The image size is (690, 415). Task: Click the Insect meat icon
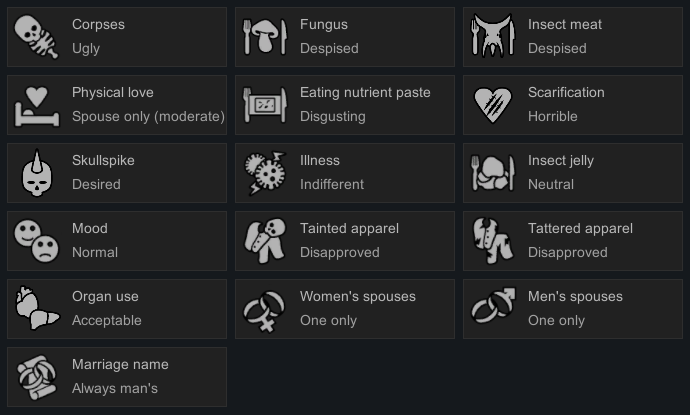tap(493, 36)
